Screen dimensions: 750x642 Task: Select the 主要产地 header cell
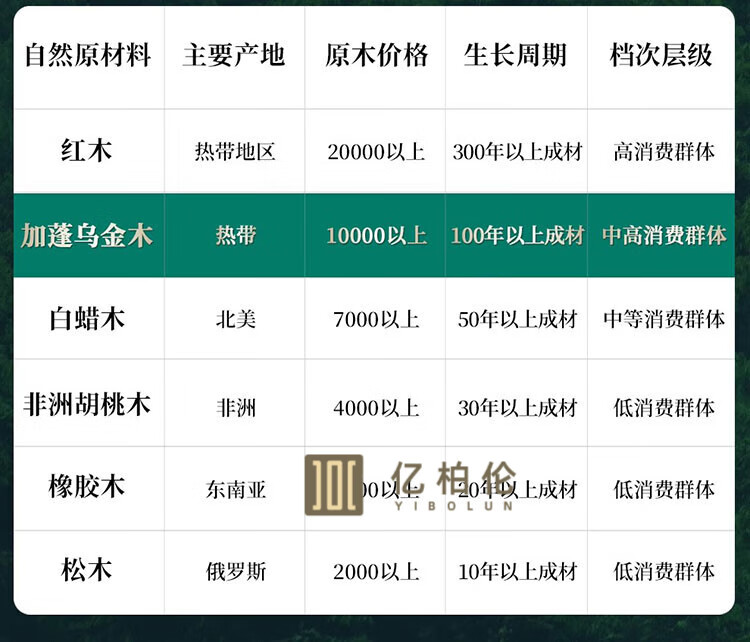tap(234, 55)
